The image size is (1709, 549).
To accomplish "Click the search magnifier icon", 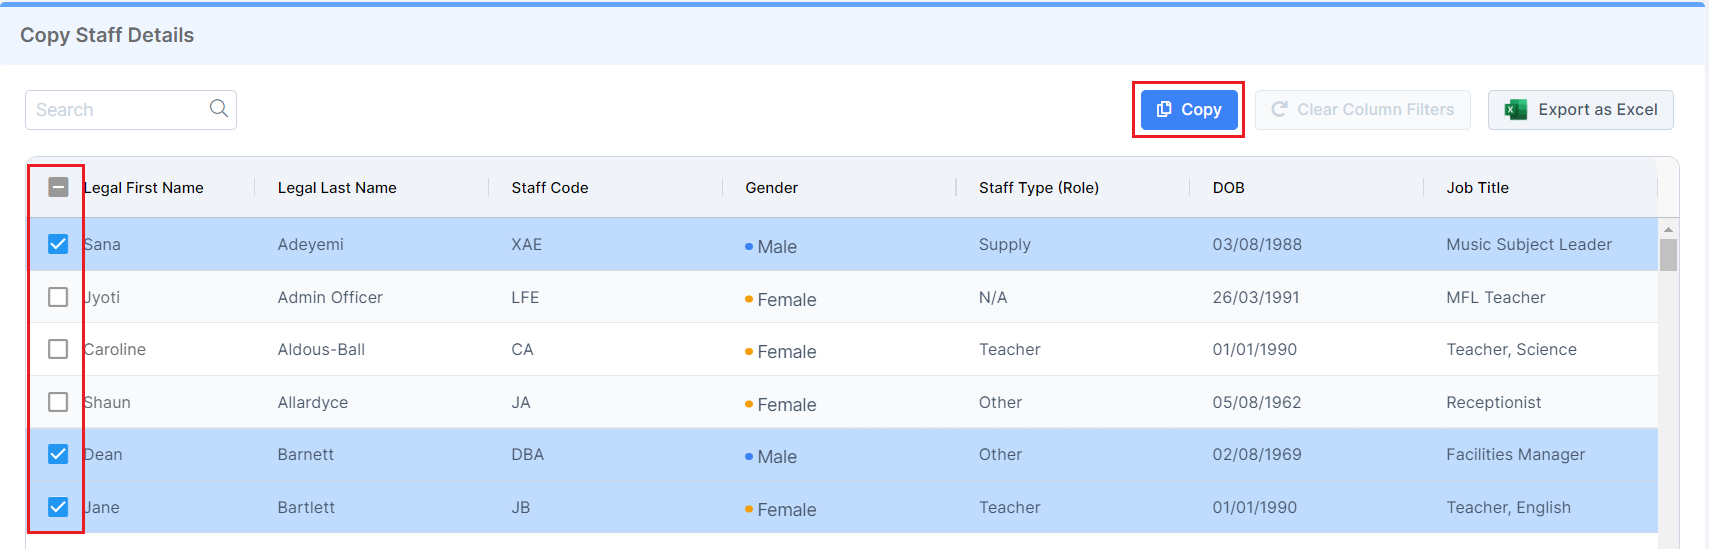I will click(218, 109).
